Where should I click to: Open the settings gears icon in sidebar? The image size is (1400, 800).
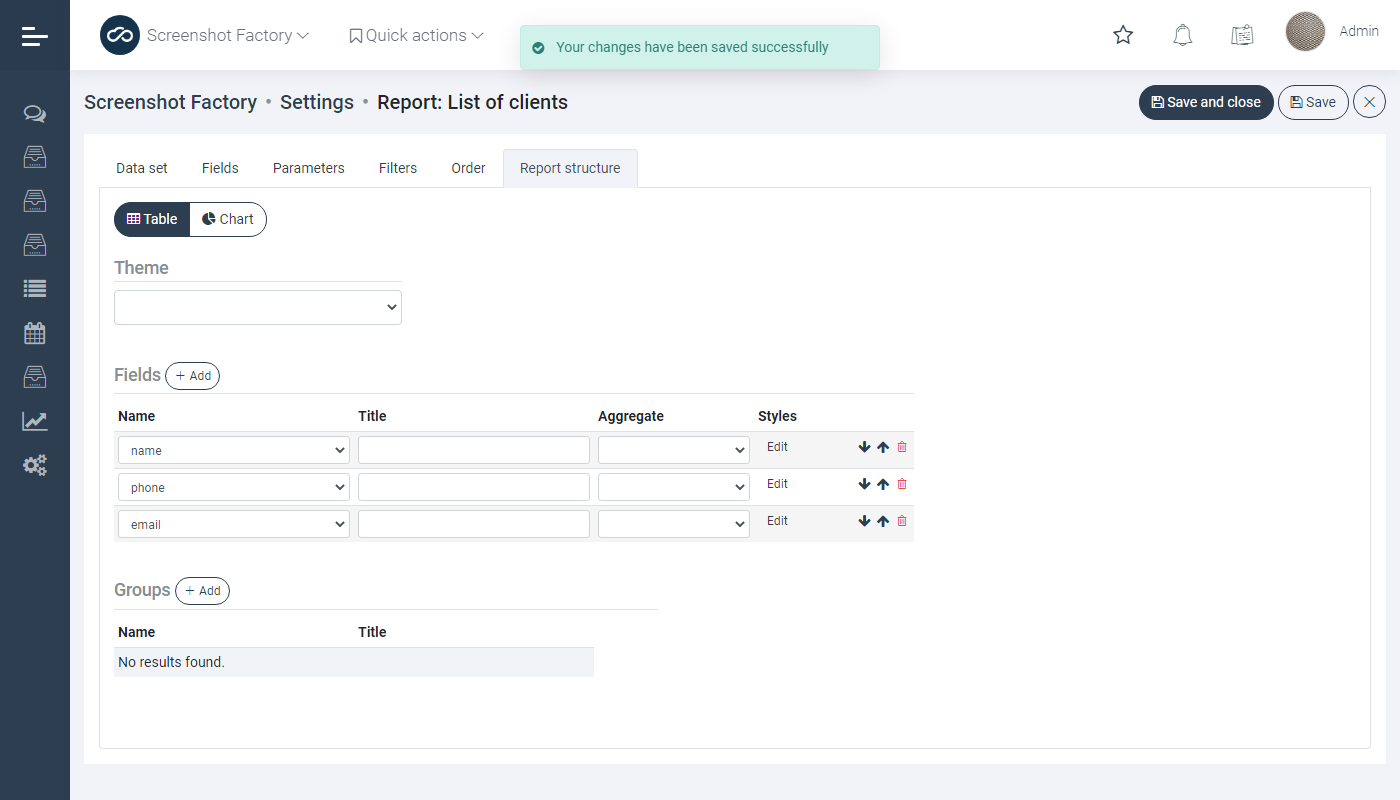click(35, 465)
